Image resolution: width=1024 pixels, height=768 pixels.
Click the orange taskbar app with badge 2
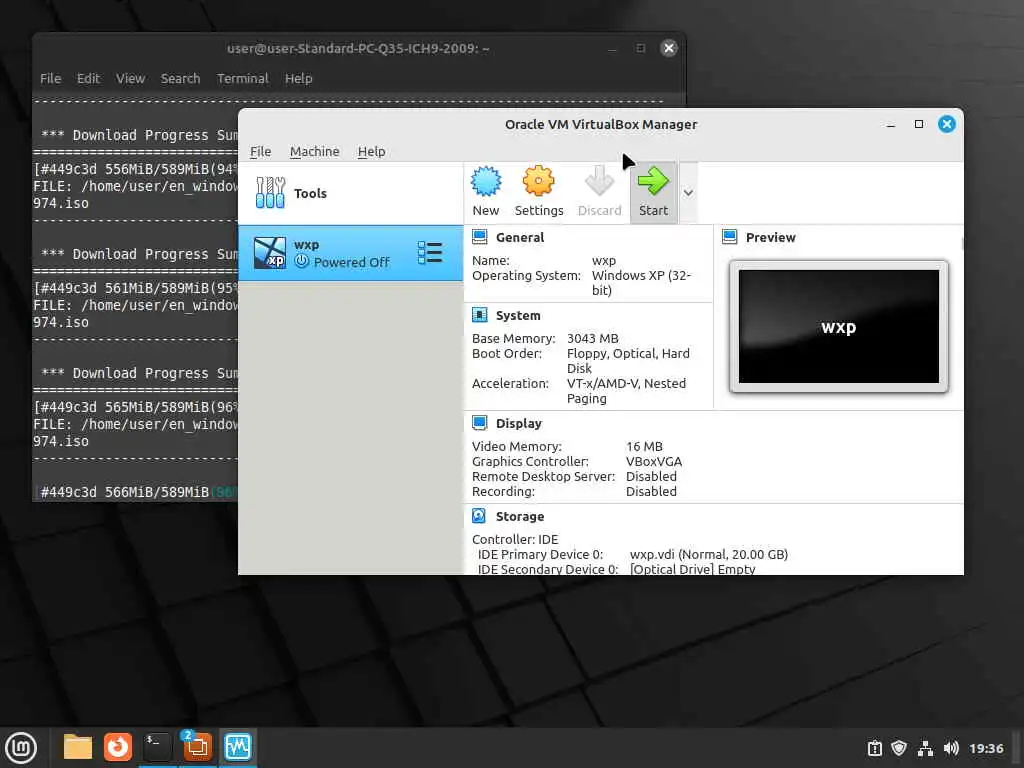(x=197, y=746)
